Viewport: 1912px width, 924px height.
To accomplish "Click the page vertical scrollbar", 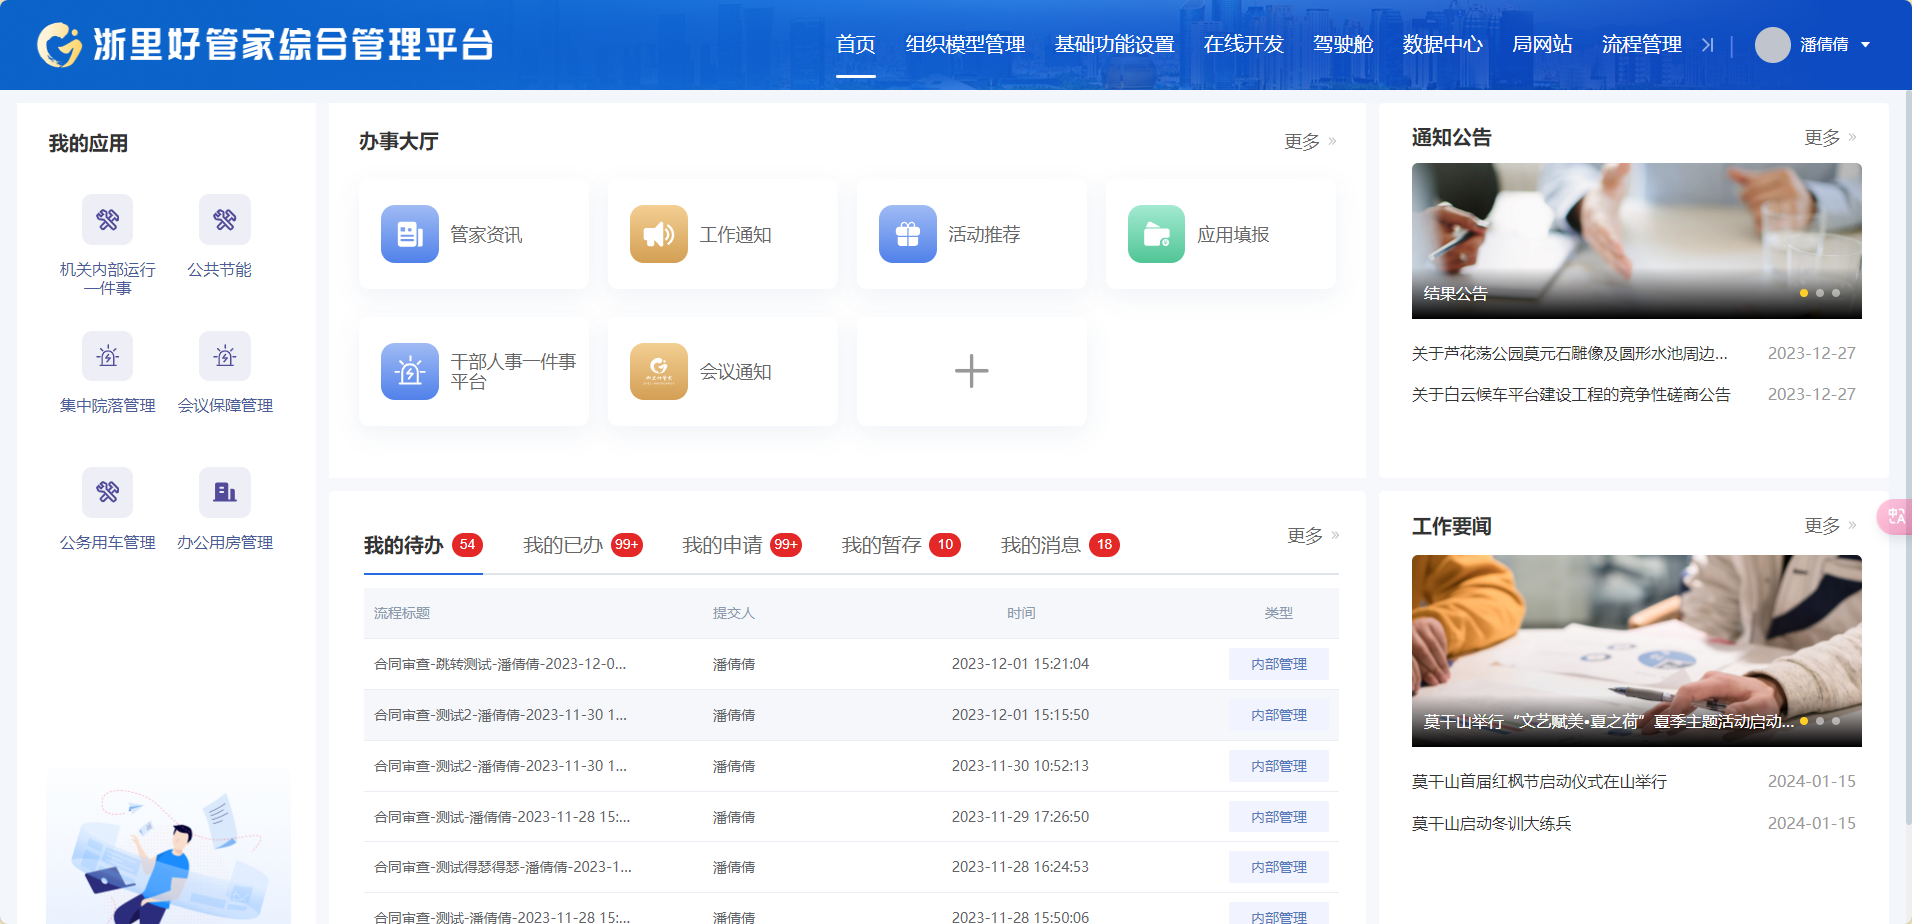I will (x=1908, y=460).
